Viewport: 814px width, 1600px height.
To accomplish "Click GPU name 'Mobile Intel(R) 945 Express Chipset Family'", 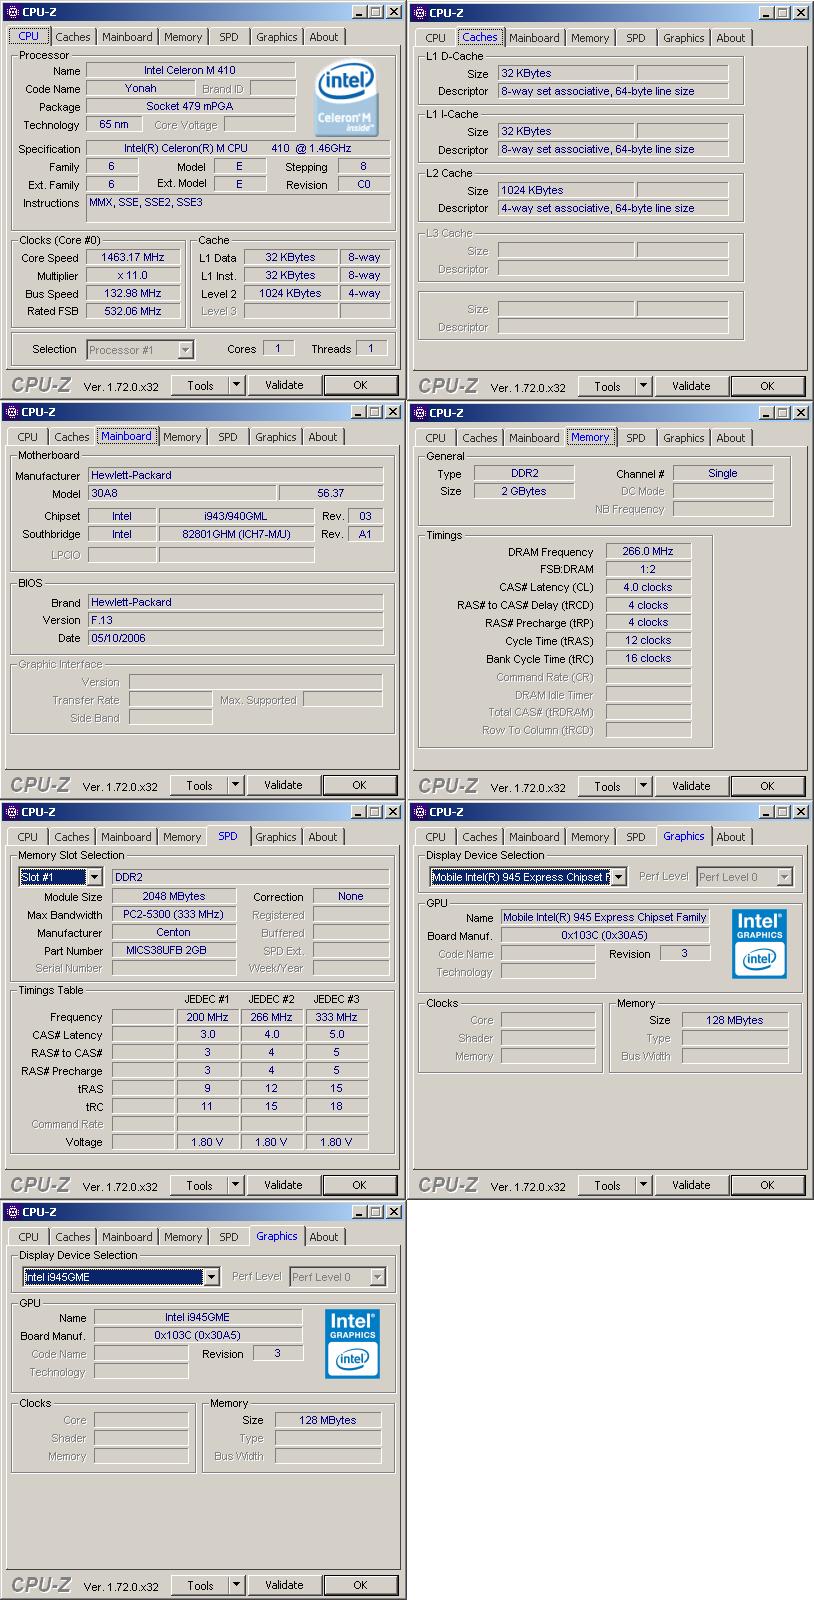I will click(604, 917).
